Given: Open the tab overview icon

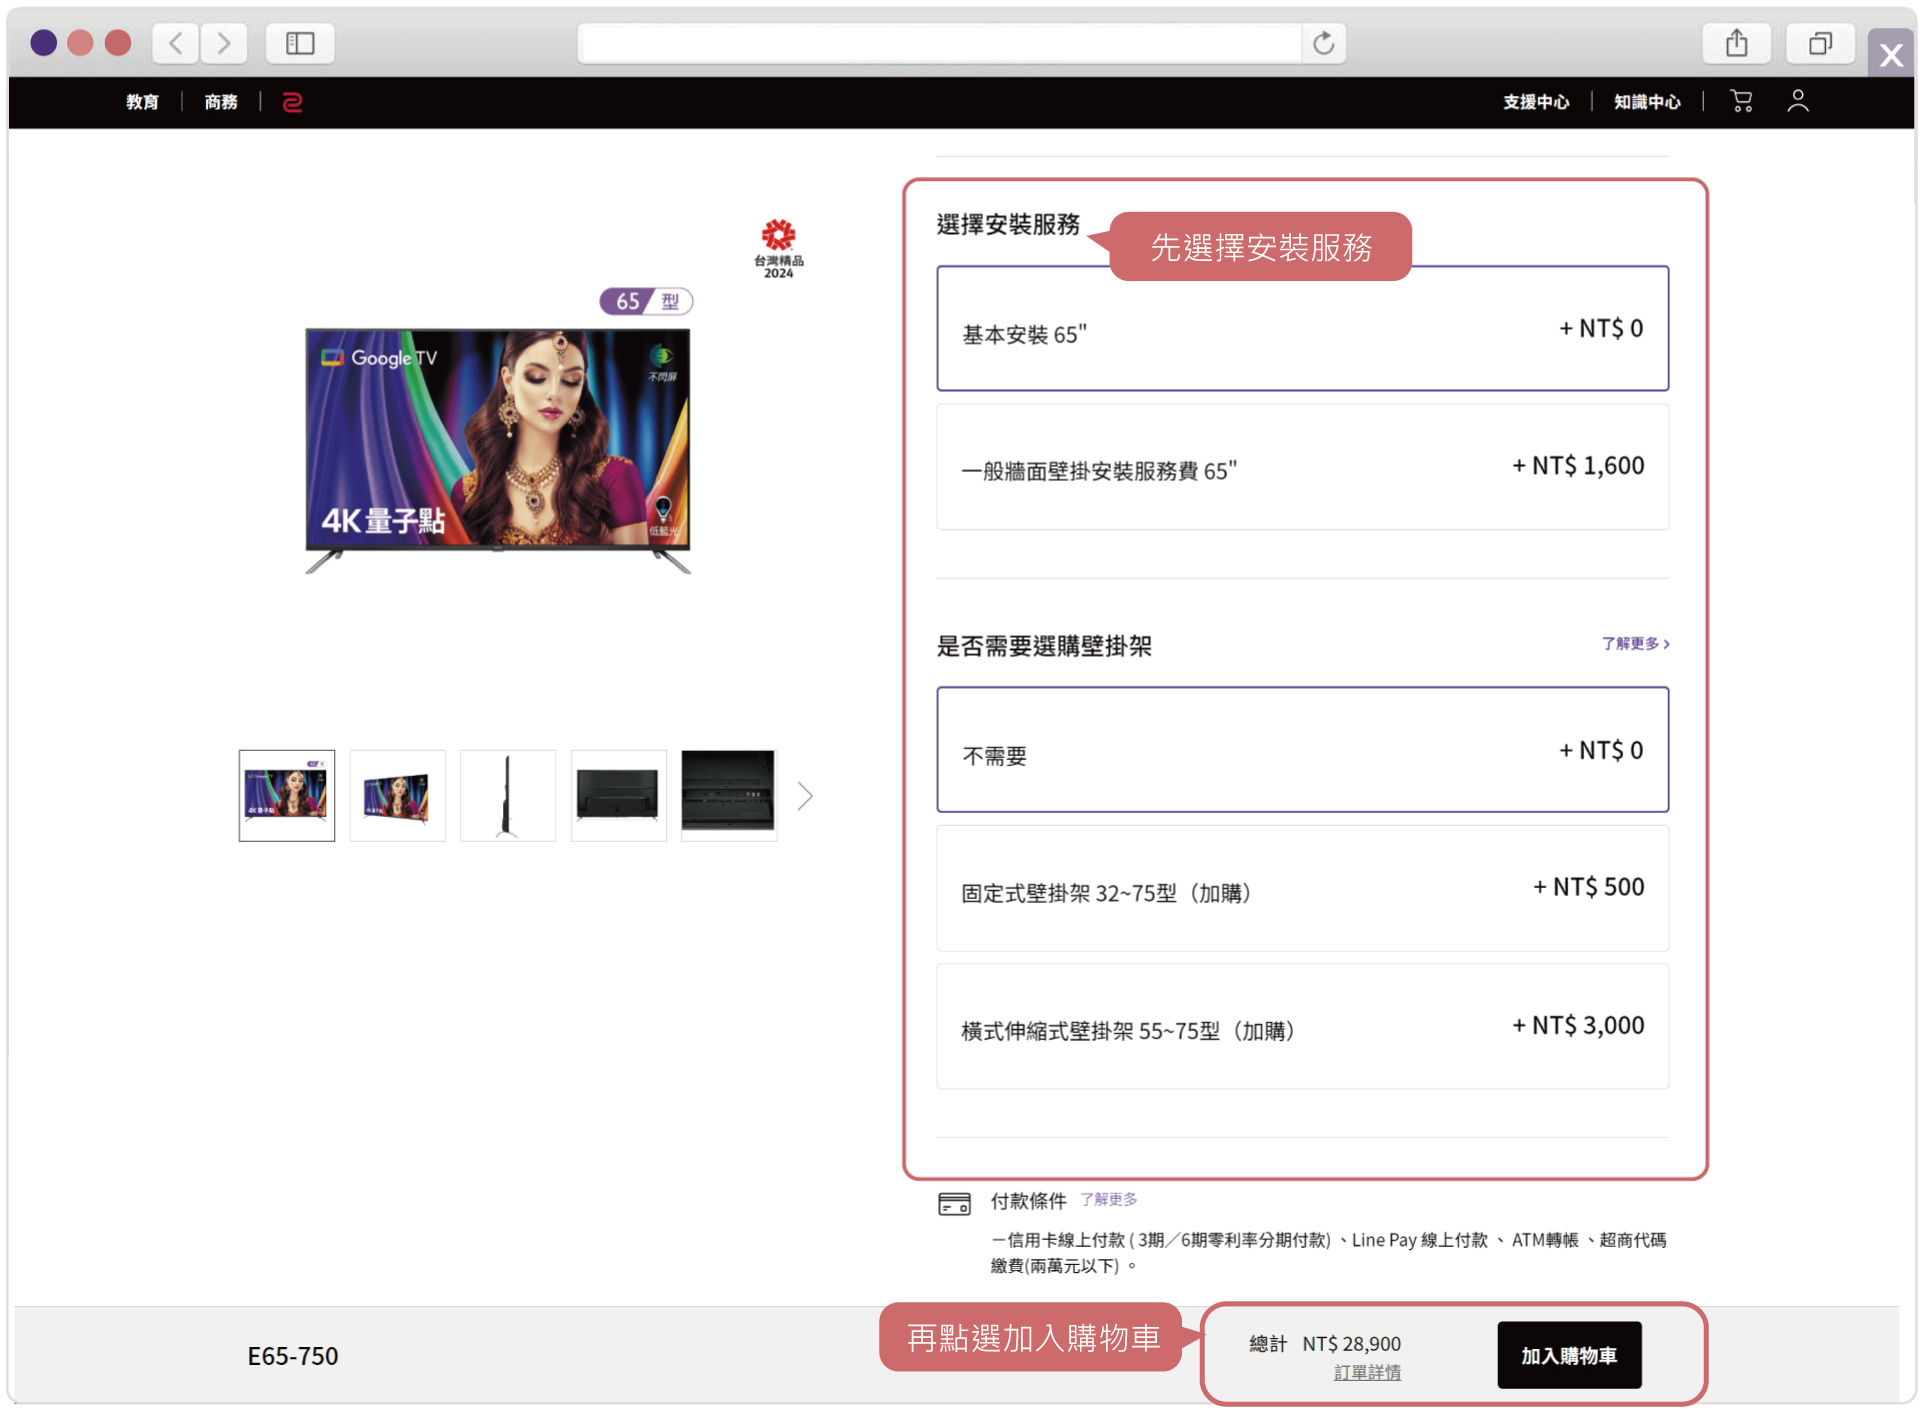Looking at the screenshot, I should tap(1820, 43).
